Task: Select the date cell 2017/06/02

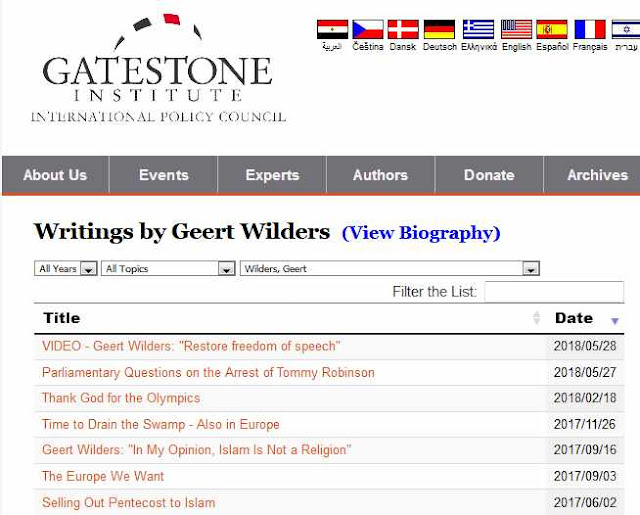Action: [585, 502]
